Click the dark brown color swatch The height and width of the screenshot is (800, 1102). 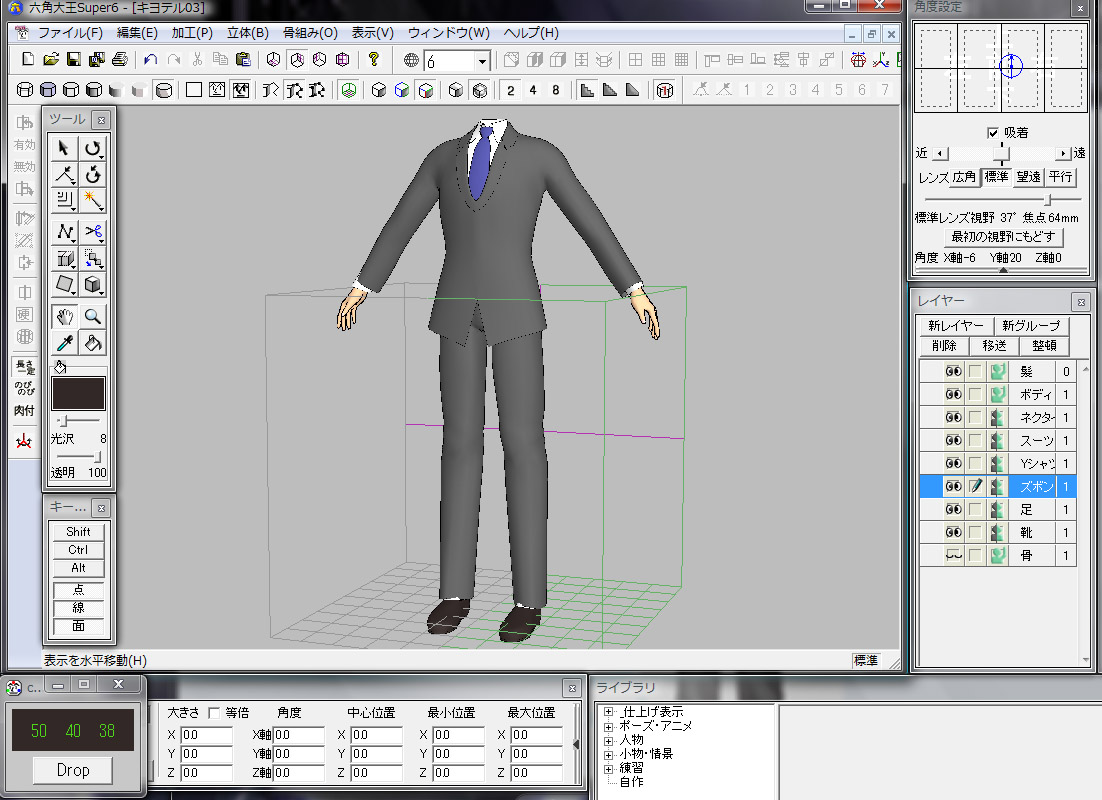(79, 393)
